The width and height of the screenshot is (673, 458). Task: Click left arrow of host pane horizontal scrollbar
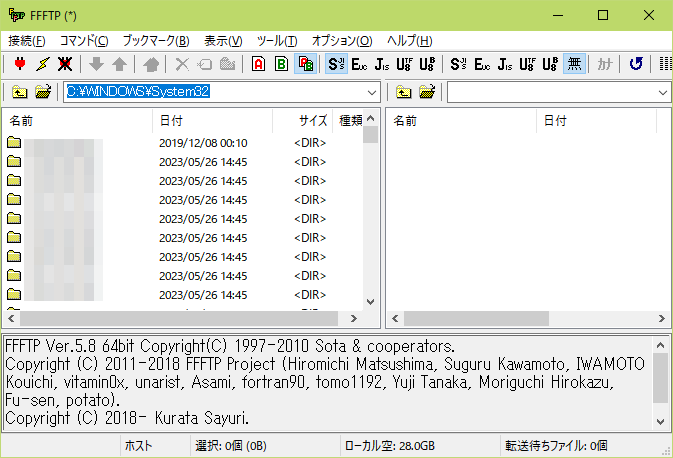click(395, 318)
